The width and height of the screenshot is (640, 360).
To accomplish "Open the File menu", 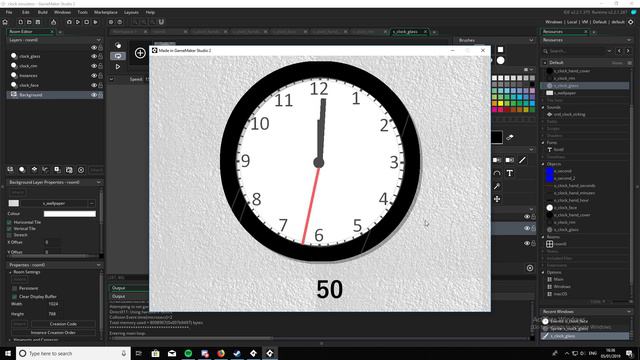I will (x=9, y=12).
